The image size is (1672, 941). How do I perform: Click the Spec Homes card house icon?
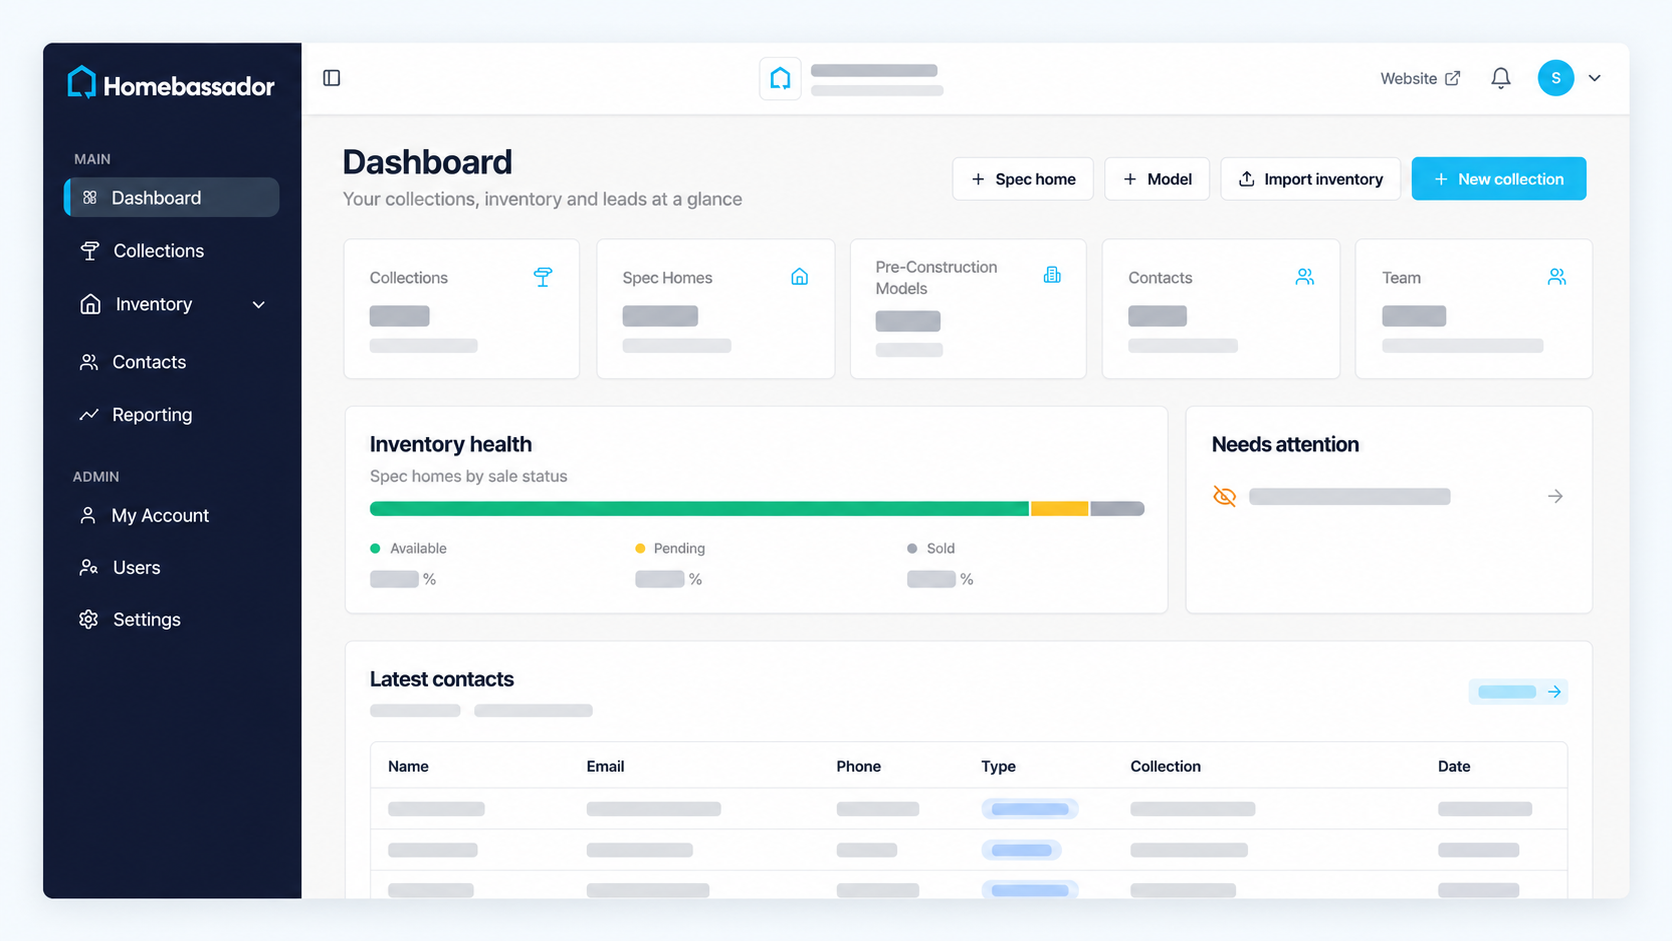[799, 277]
